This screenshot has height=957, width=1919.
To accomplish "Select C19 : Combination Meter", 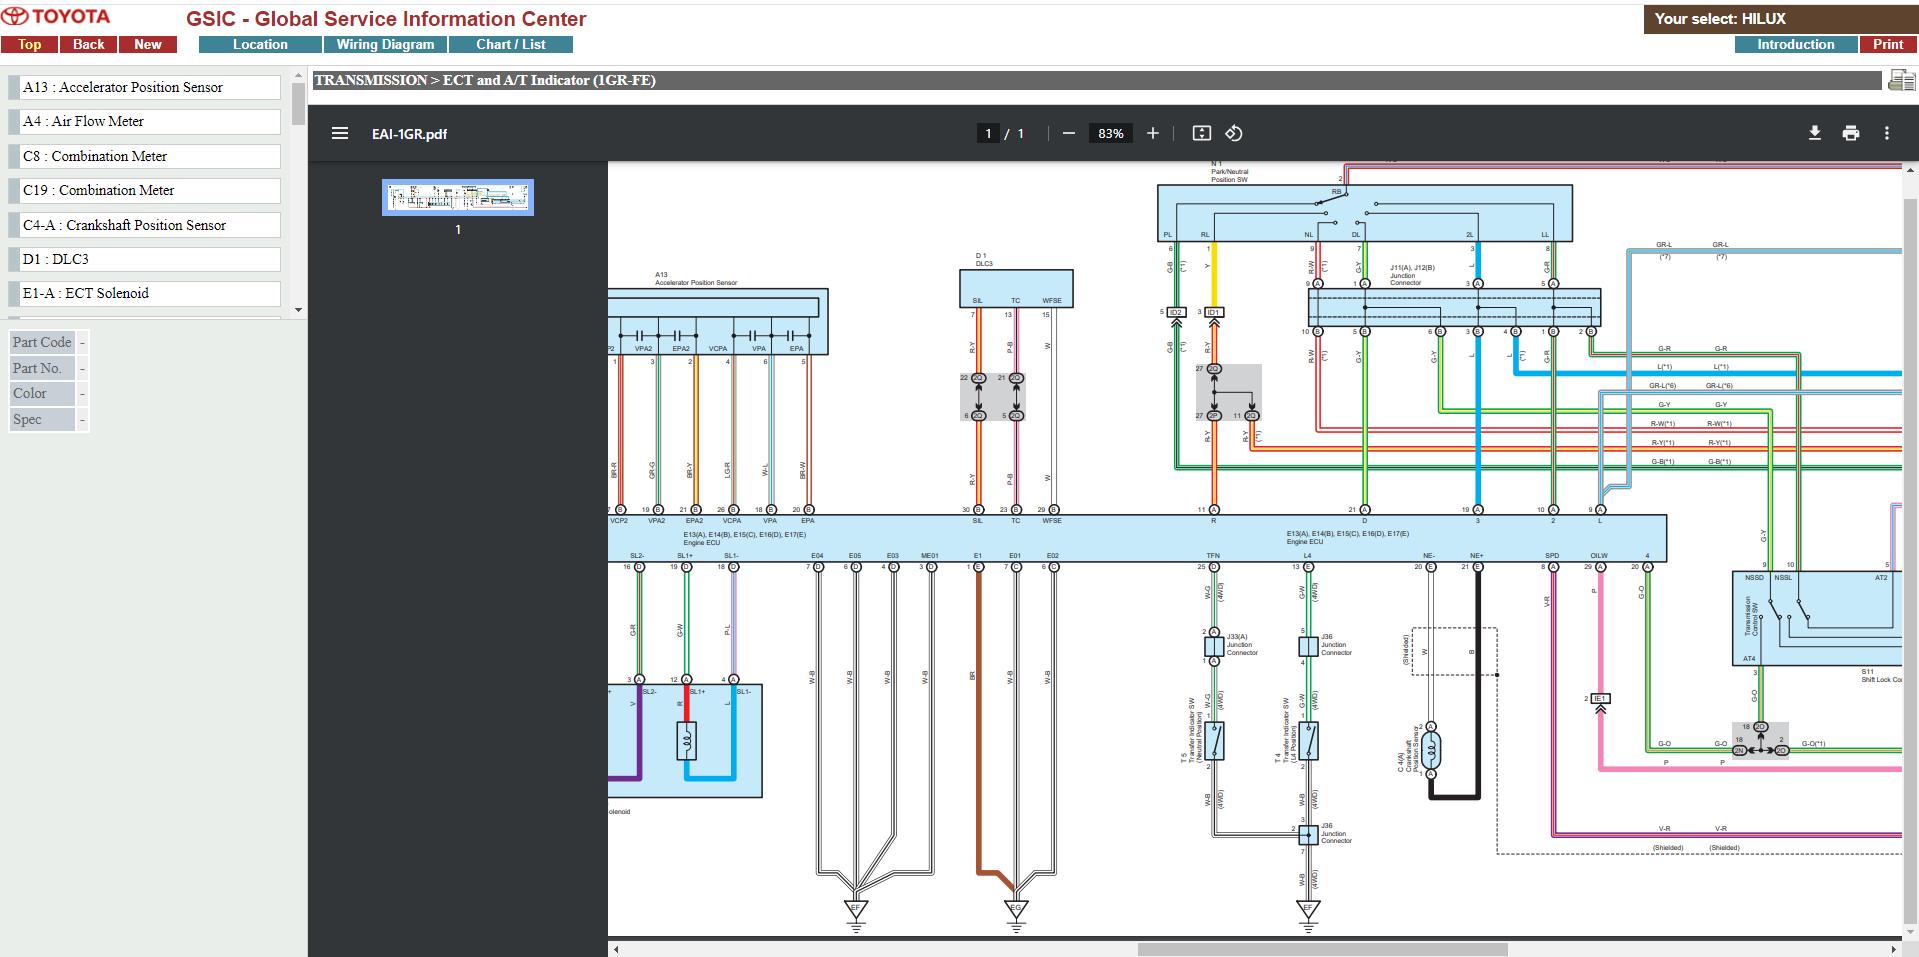I will 146,190.
